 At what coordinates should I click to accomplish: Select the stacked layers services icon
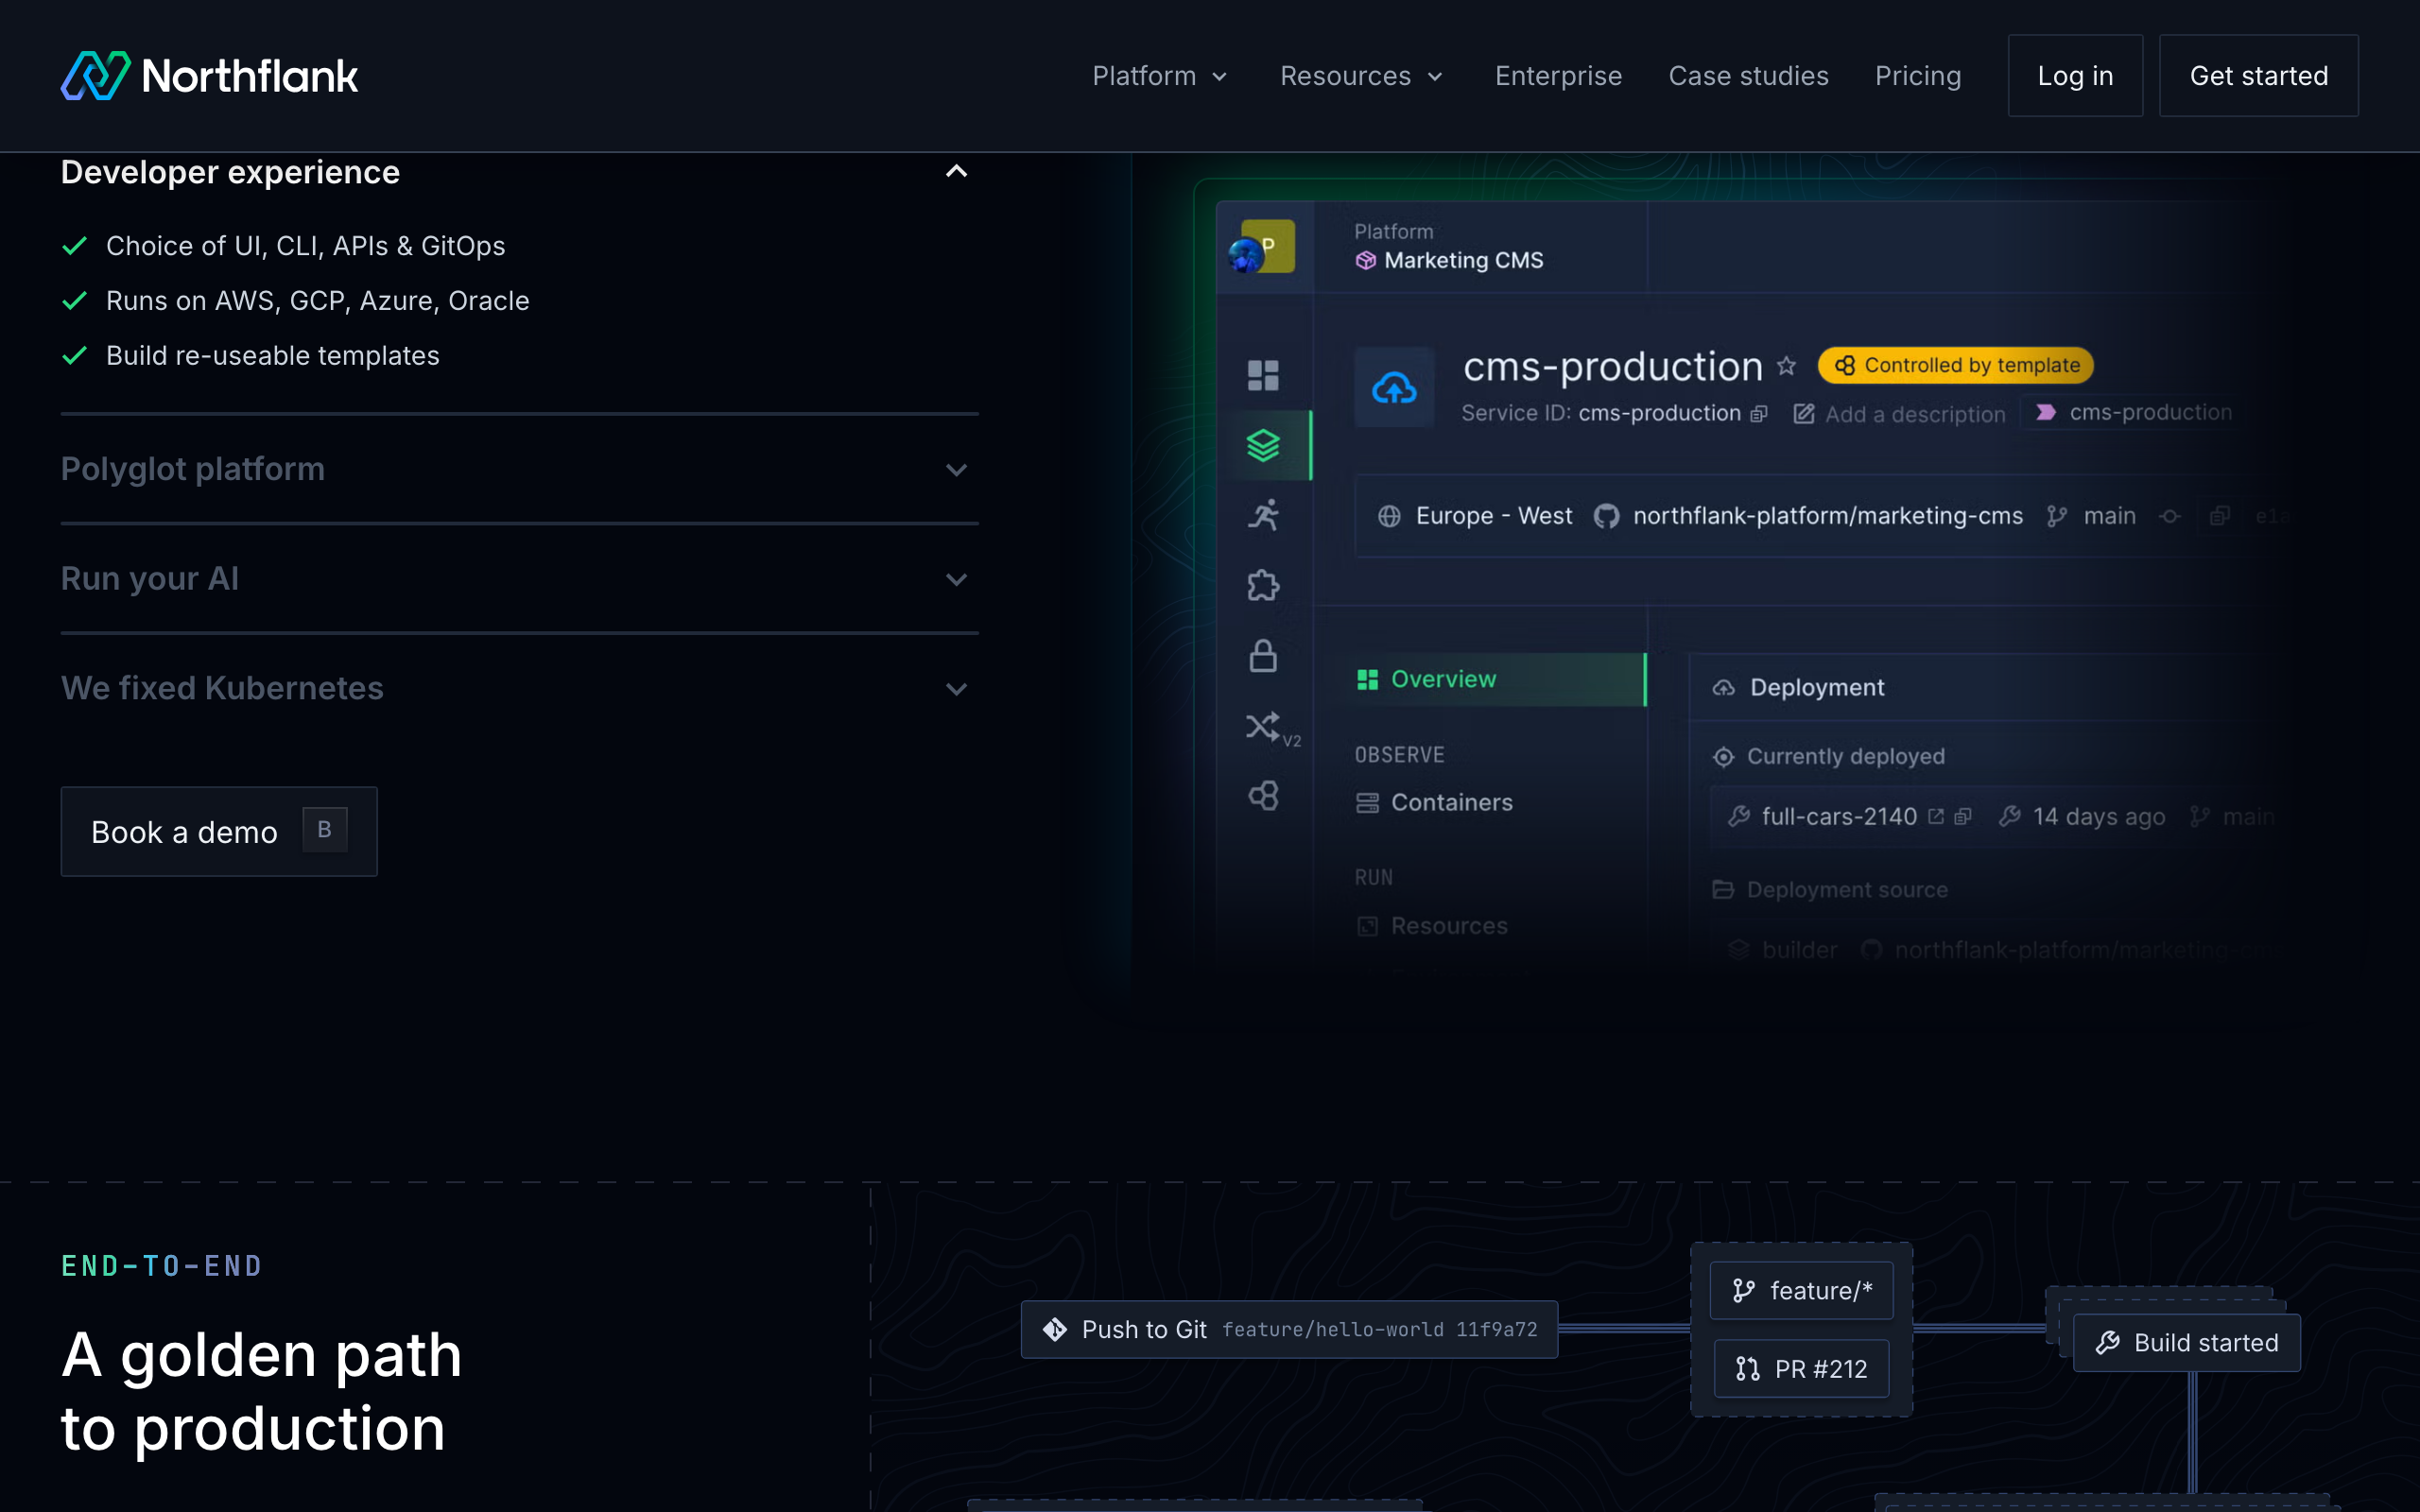(1263, 445)
